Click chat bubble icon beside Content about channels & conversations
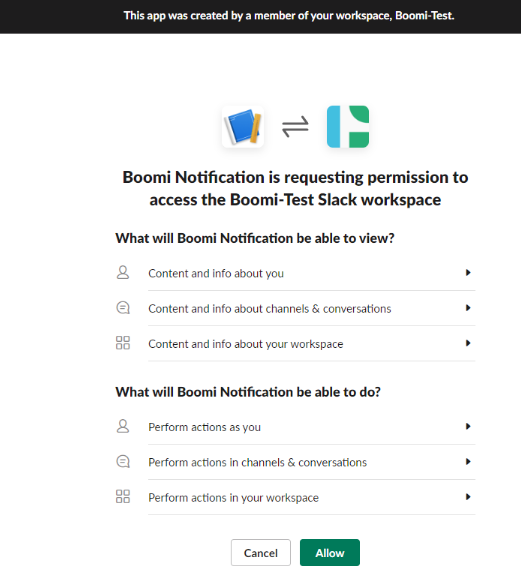Image resolution: width=521 pixels, height=576 pixels. 123,308
